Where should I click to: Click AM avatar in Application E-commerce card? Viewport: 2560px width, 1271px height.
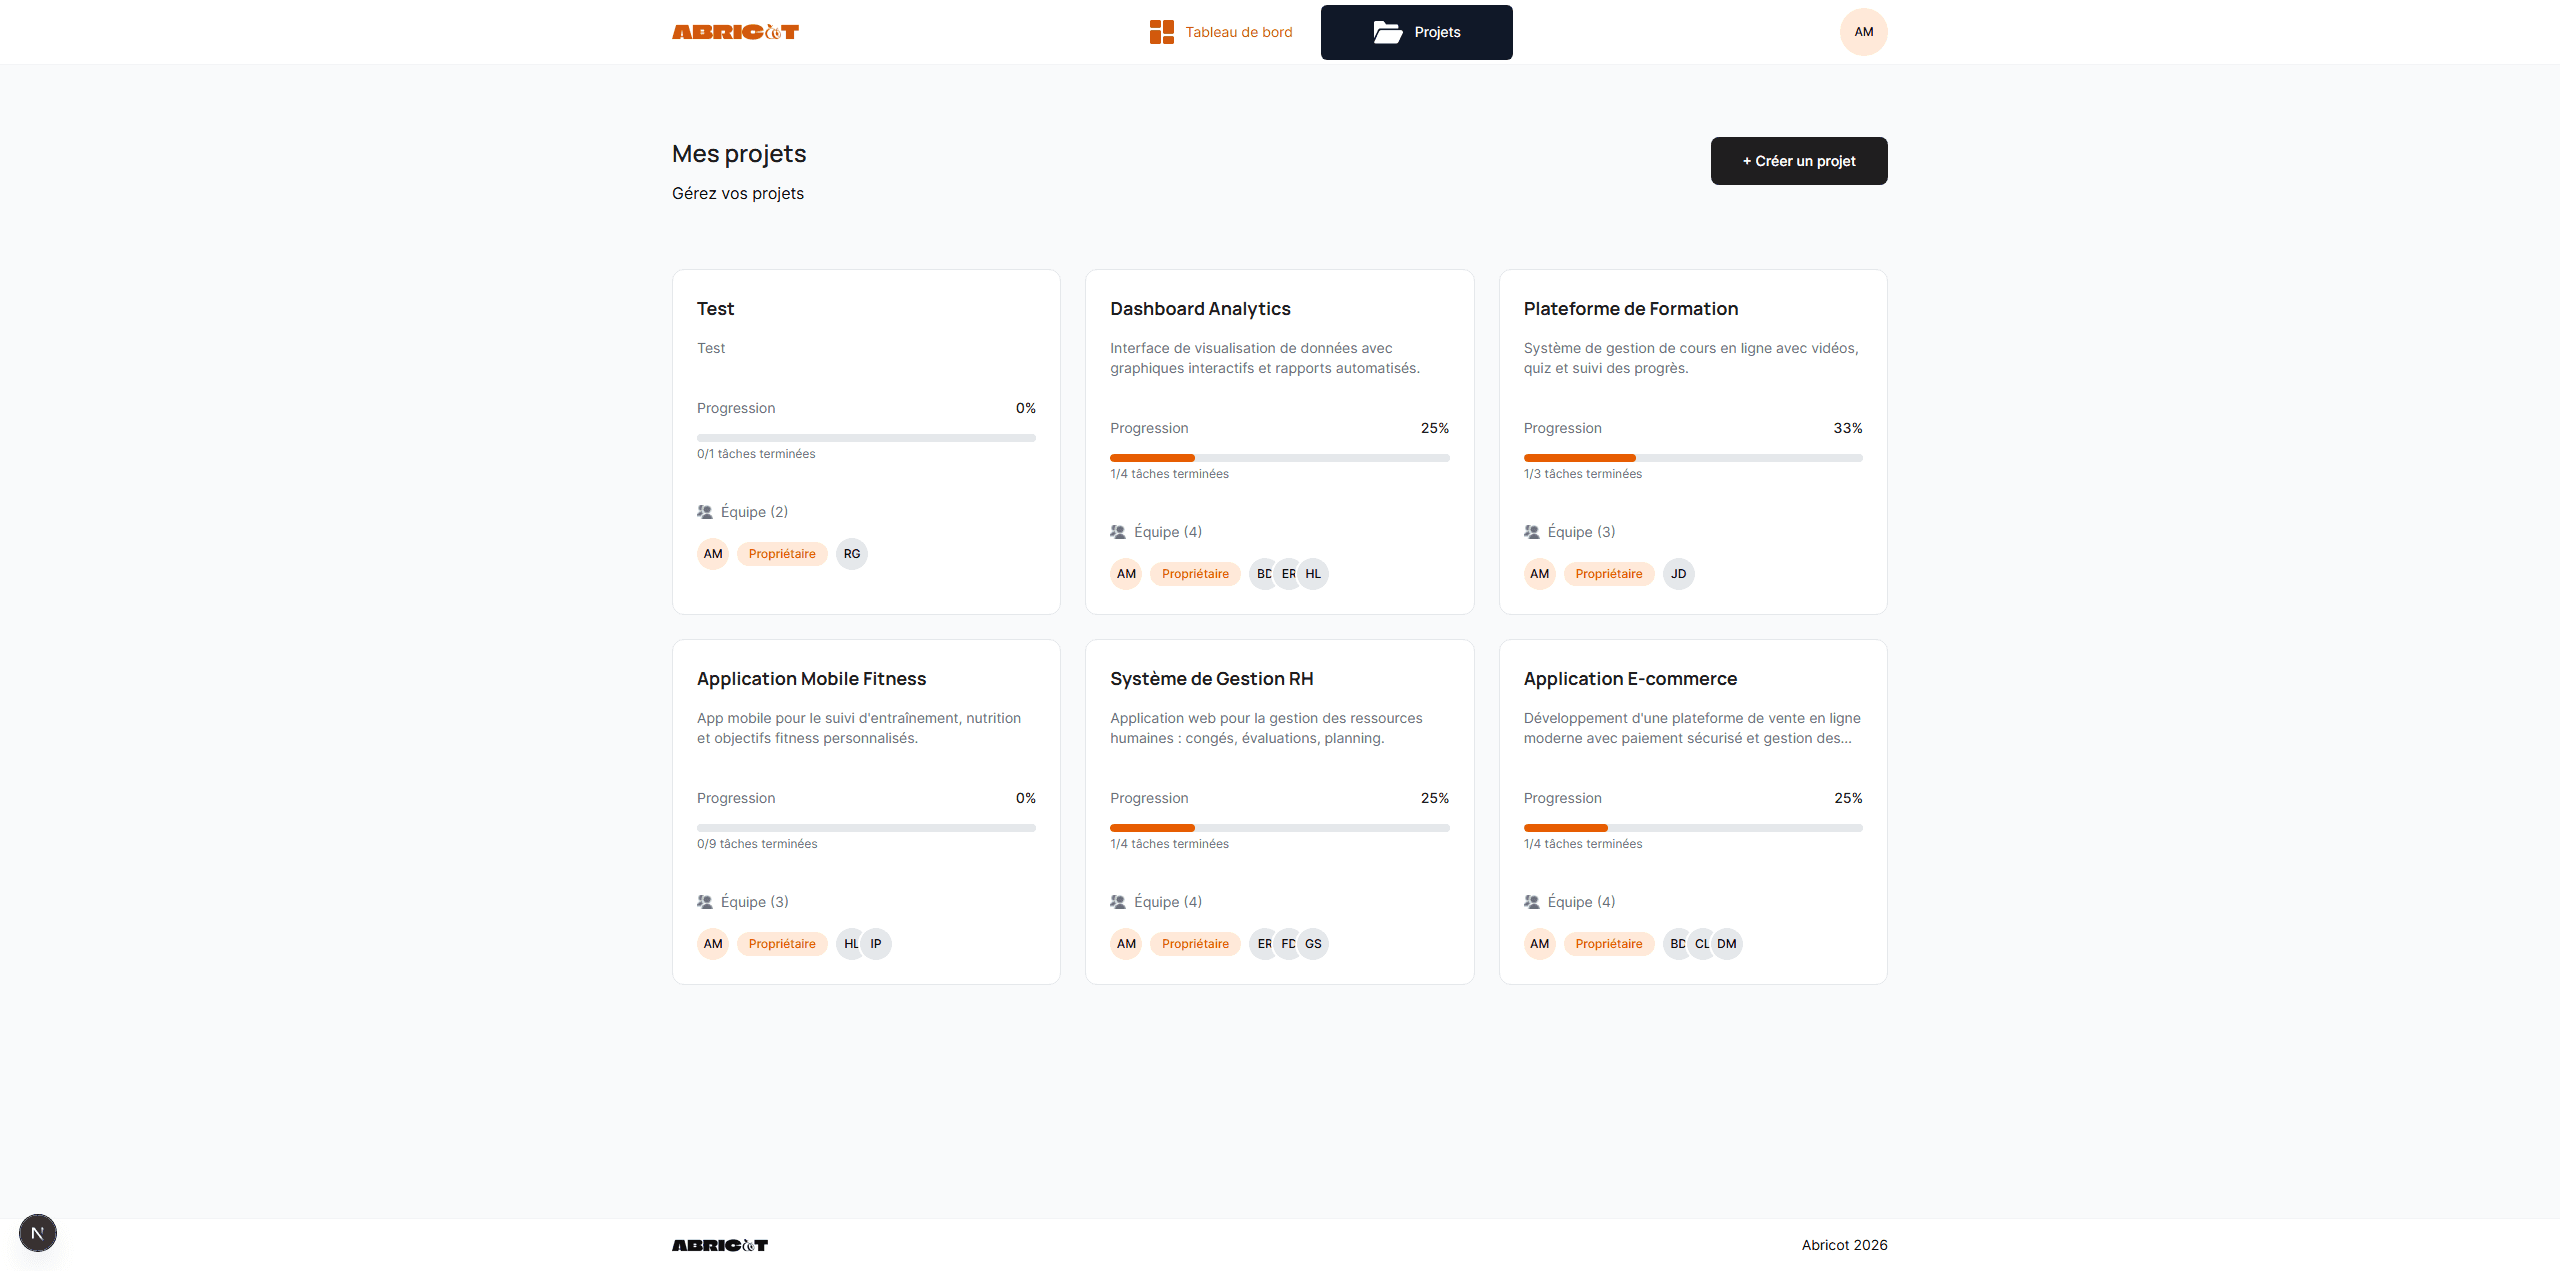click(x=1539, y=944)
